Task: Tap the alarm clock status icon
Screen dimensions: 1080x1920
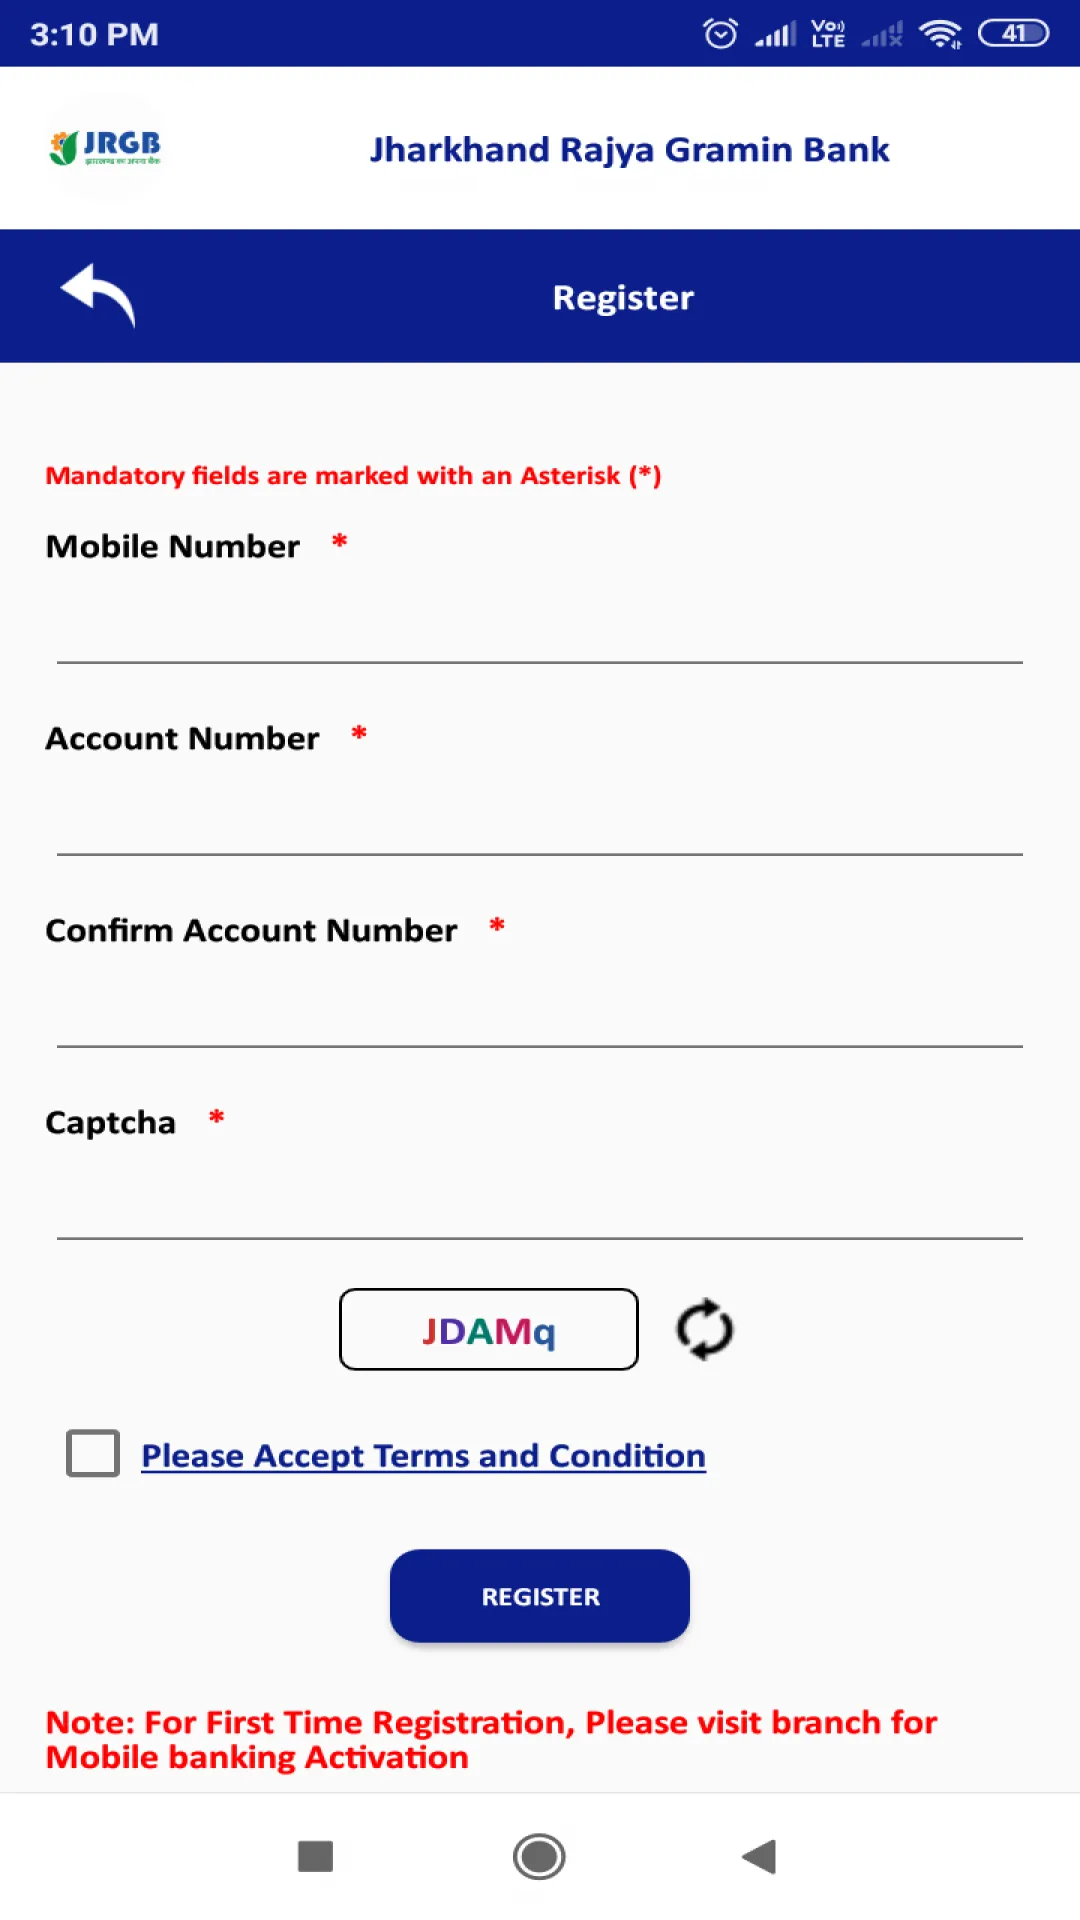Action: [720, 34]
